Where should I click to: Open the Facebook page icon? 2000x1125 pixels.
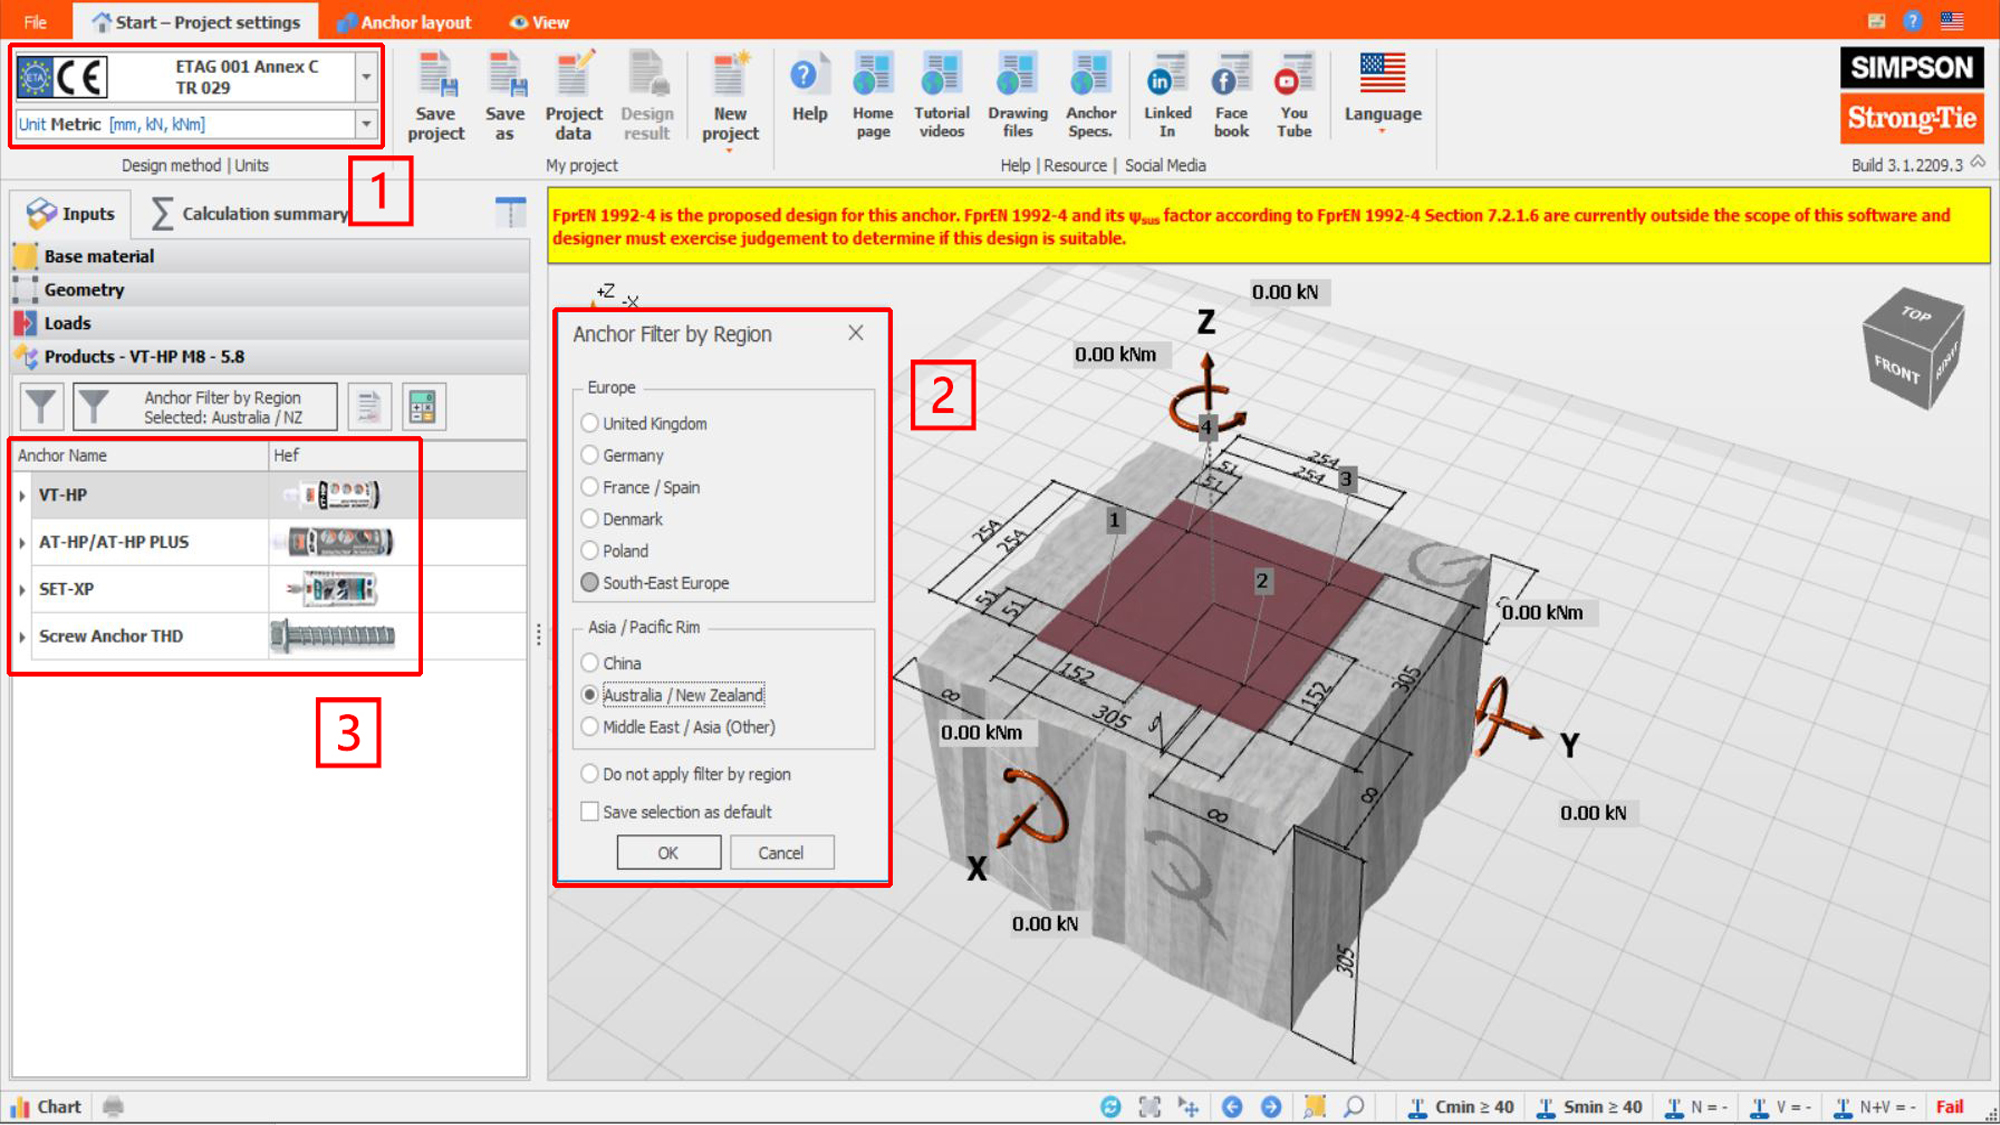click(1231, 75)
